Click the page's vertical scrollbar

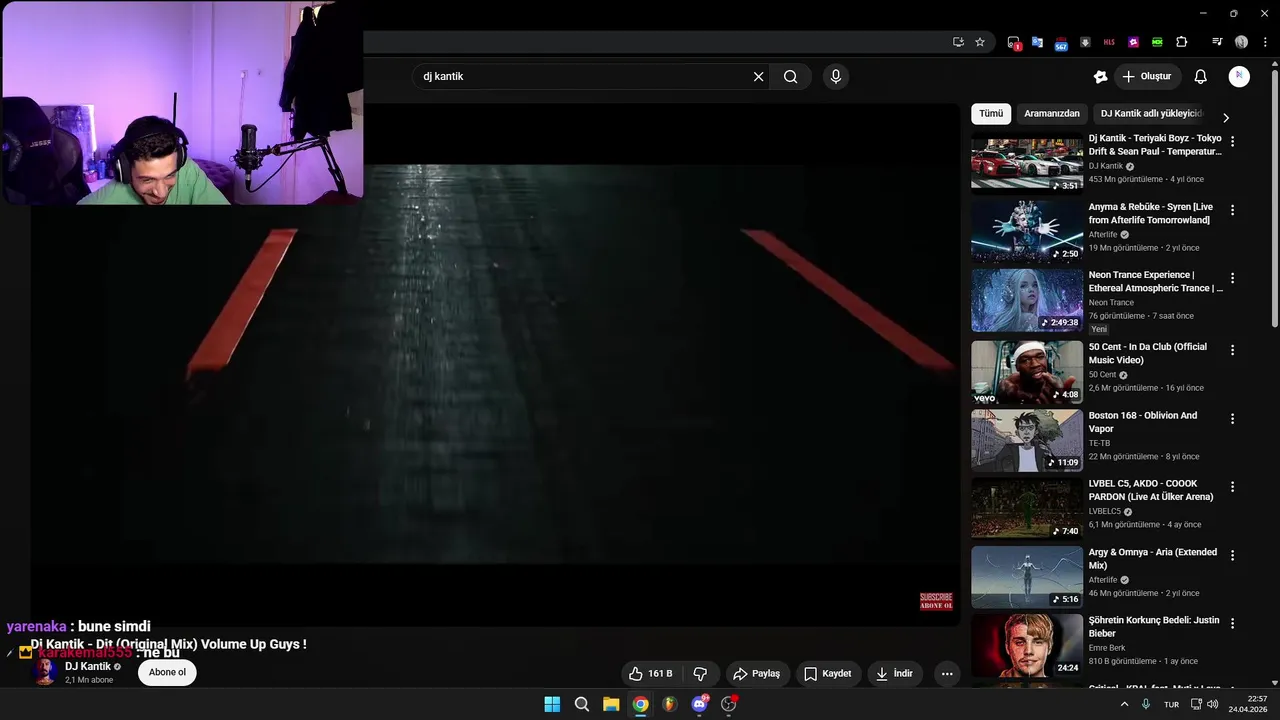(x=1274, y=200)
